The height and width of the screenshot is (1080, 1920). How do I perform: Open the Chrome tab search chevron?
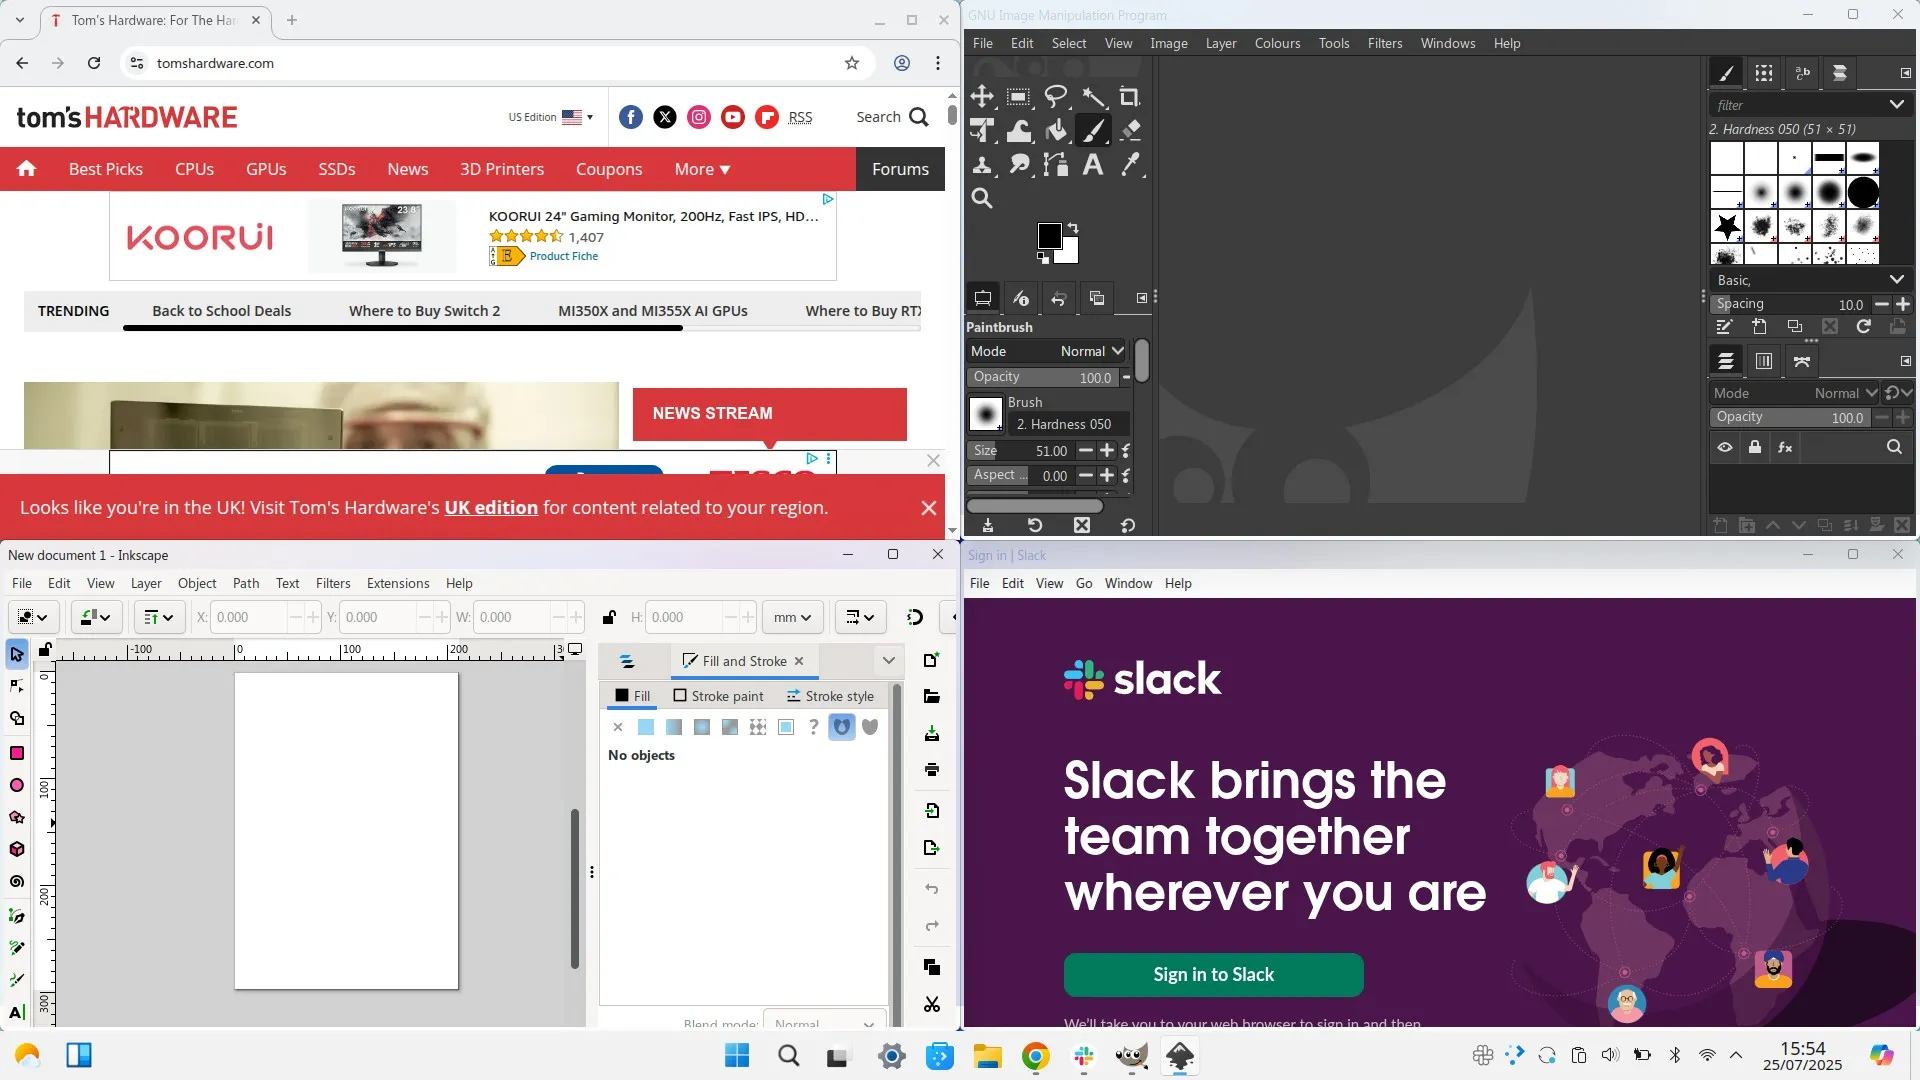tap(20, 20)
